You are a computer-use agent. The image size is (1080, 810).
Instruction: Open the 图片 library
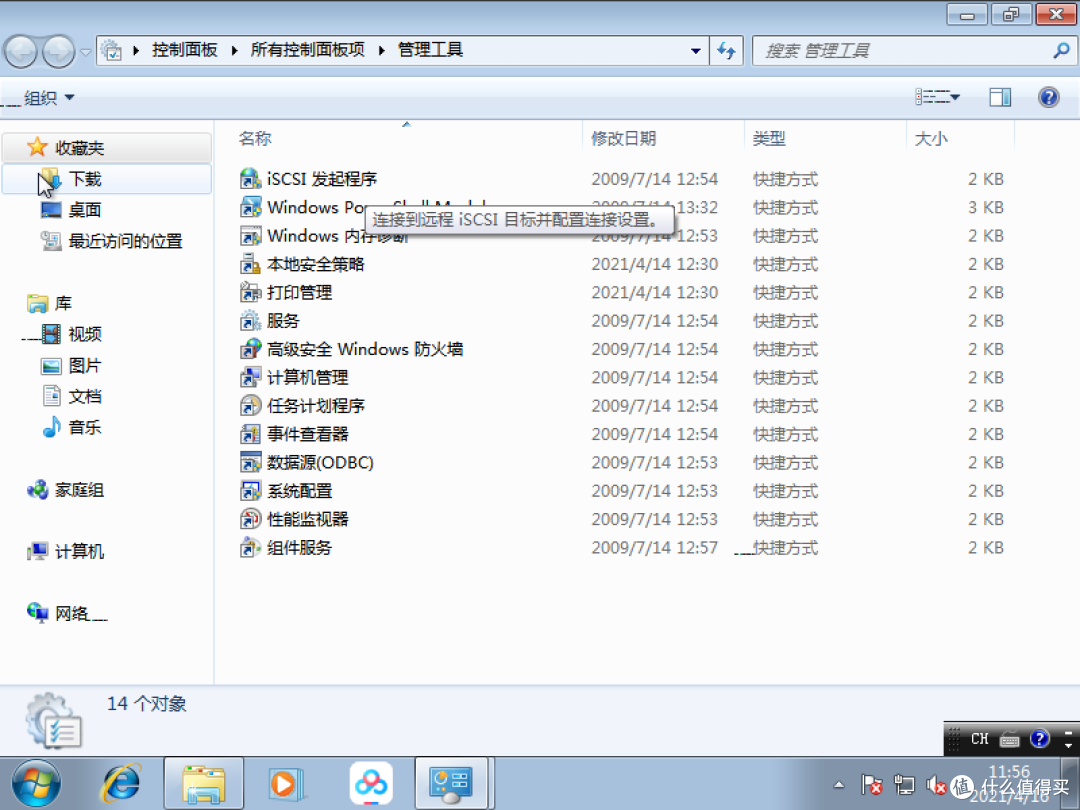pyautogui.click(x=85, y=365)
